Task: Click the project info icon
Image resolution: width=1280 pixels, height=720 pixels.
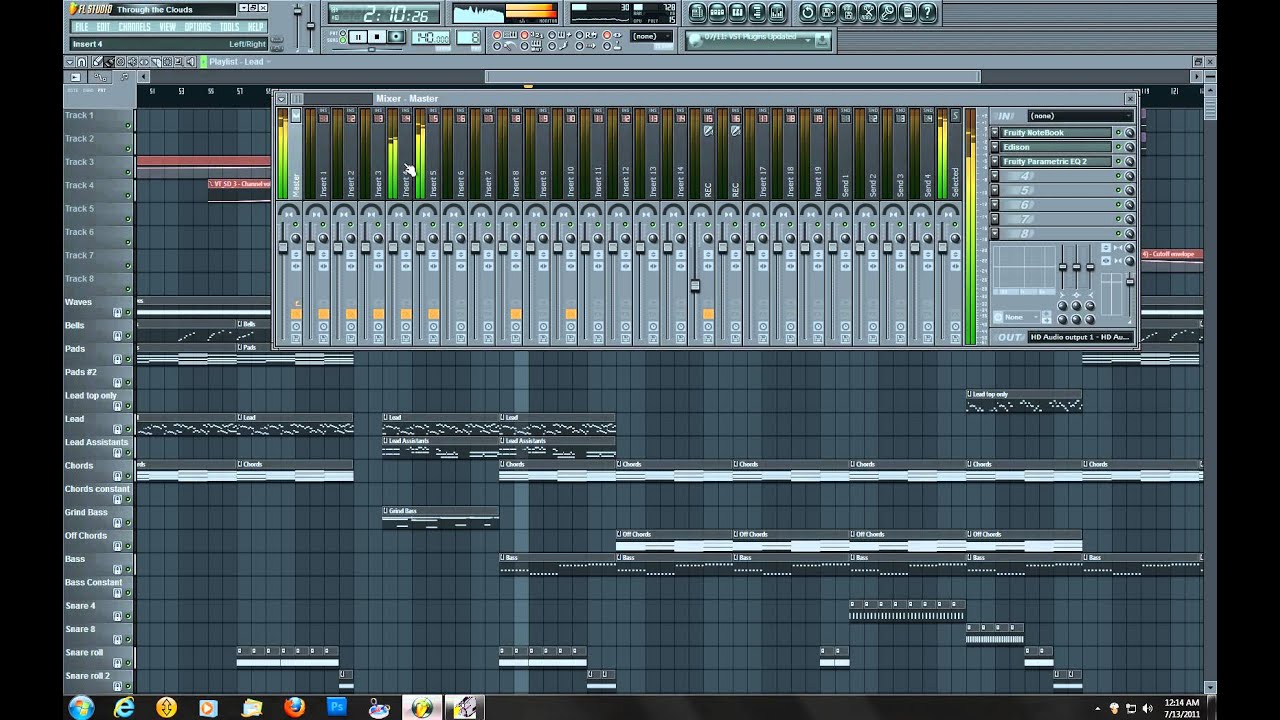Action: coord(907,12)
